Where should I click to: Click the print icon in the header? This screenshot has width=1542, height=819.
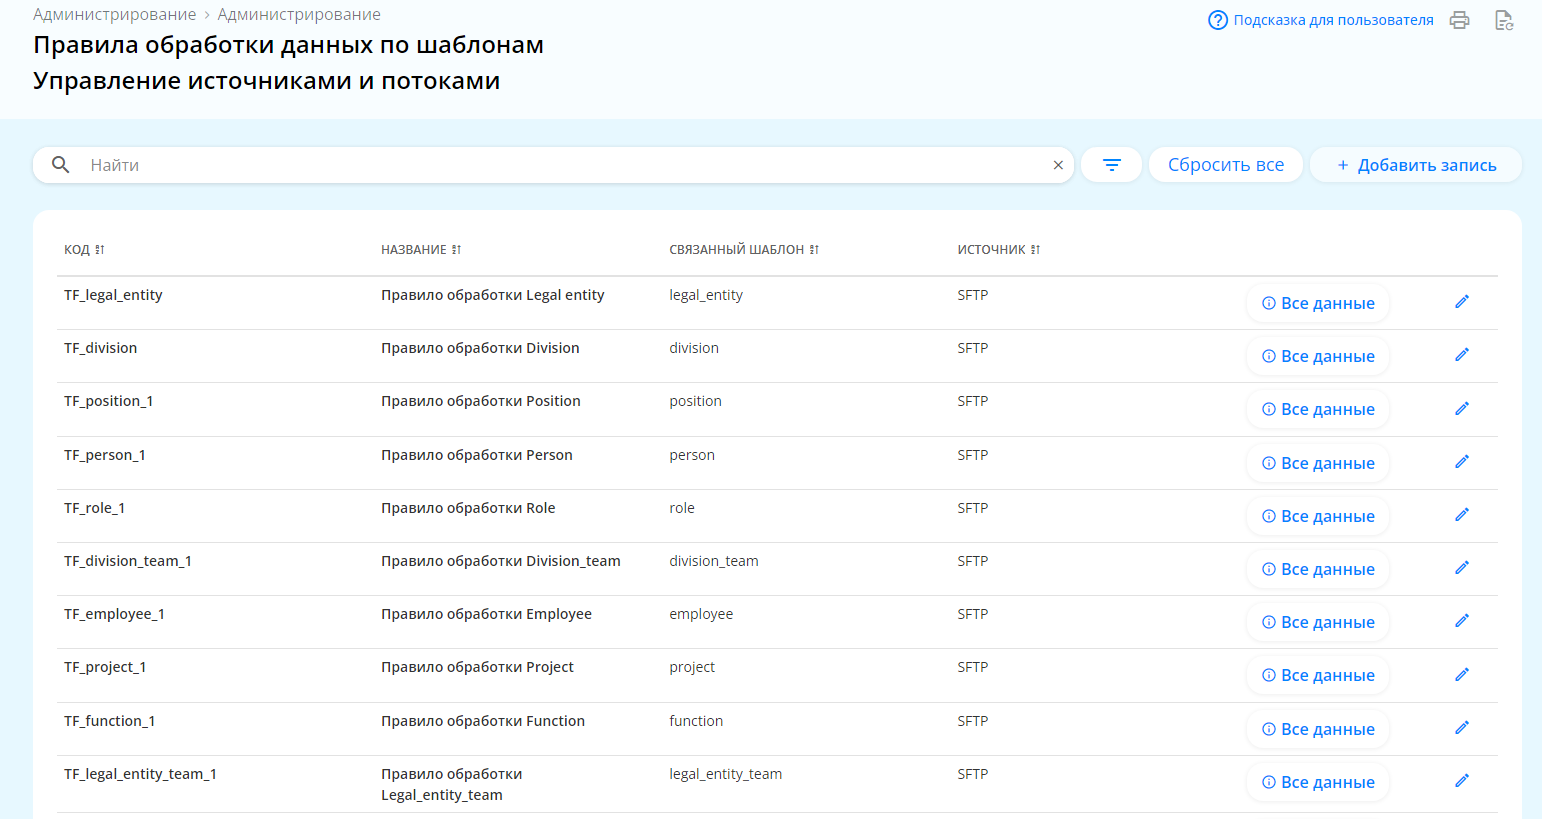click(1459, 20)
